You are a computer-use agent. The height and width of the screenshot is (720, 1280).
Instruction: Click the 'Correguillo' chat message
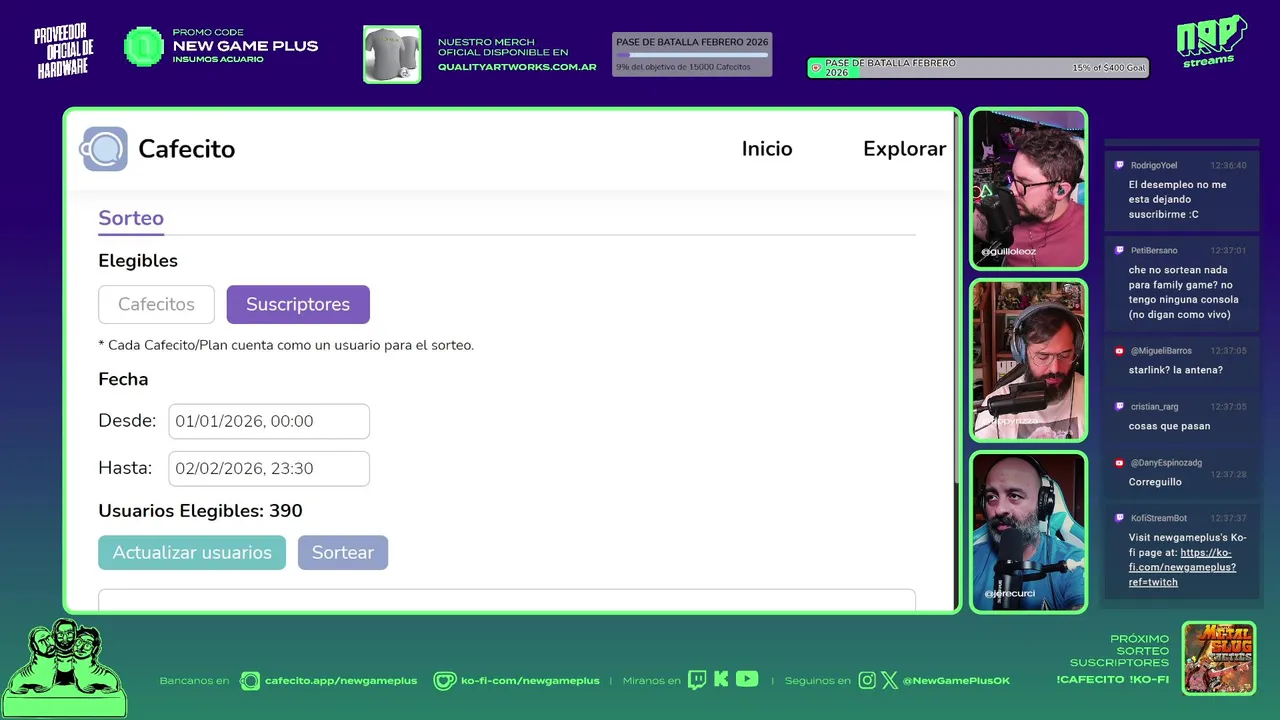click(1155, 482)
